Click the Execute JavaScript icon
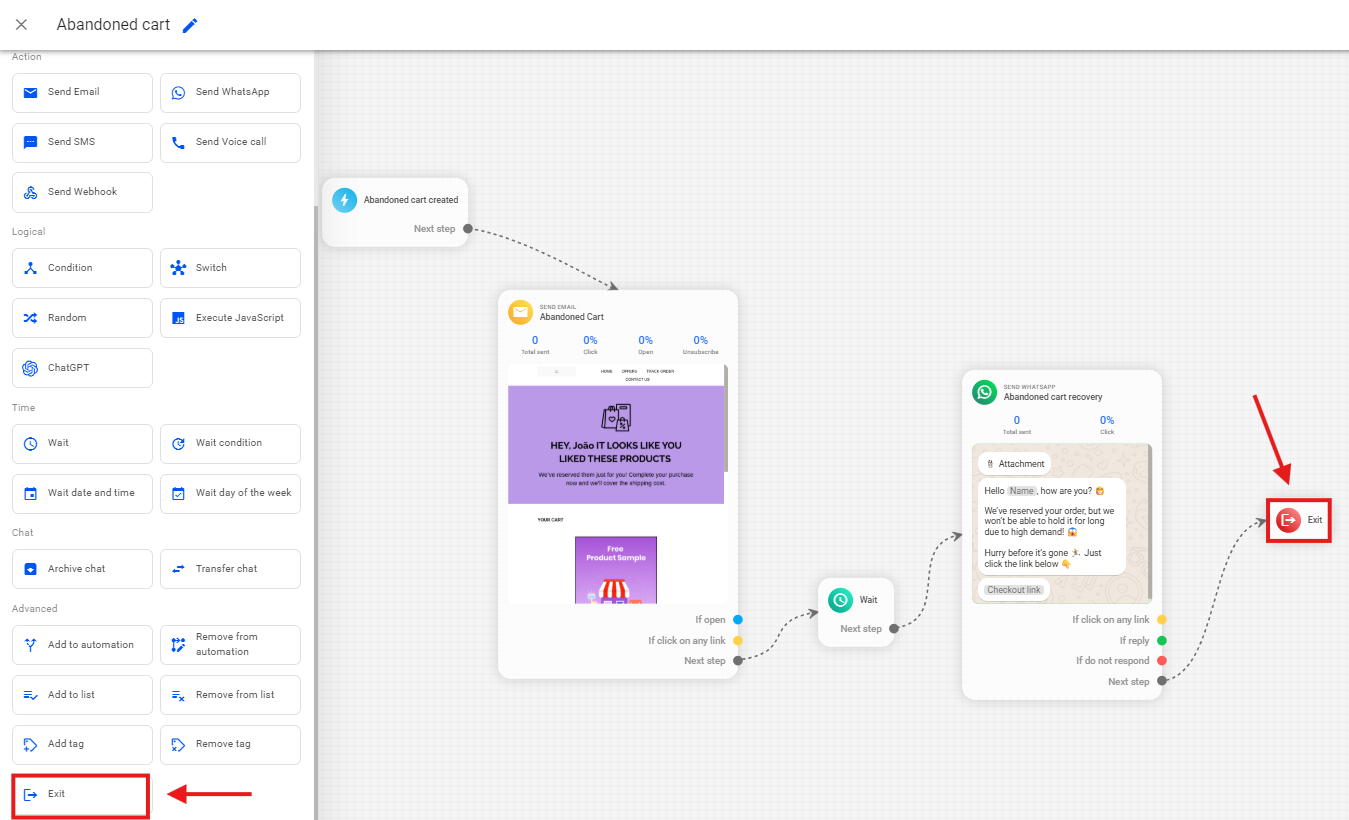 pos(178,318)
